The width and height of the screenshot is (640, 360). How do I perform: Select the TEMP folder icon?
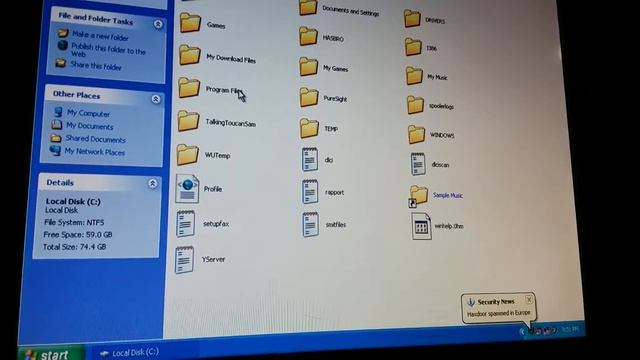(309, 128)
